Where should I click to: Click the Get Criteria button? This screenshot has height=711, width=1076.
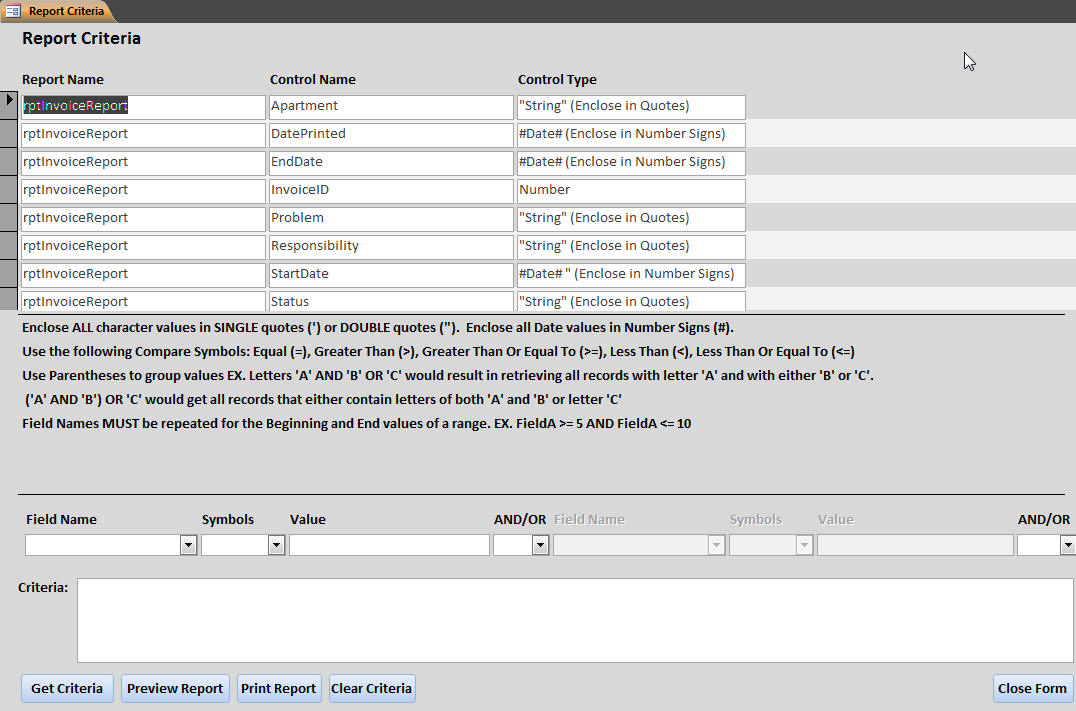pos(67,688)
